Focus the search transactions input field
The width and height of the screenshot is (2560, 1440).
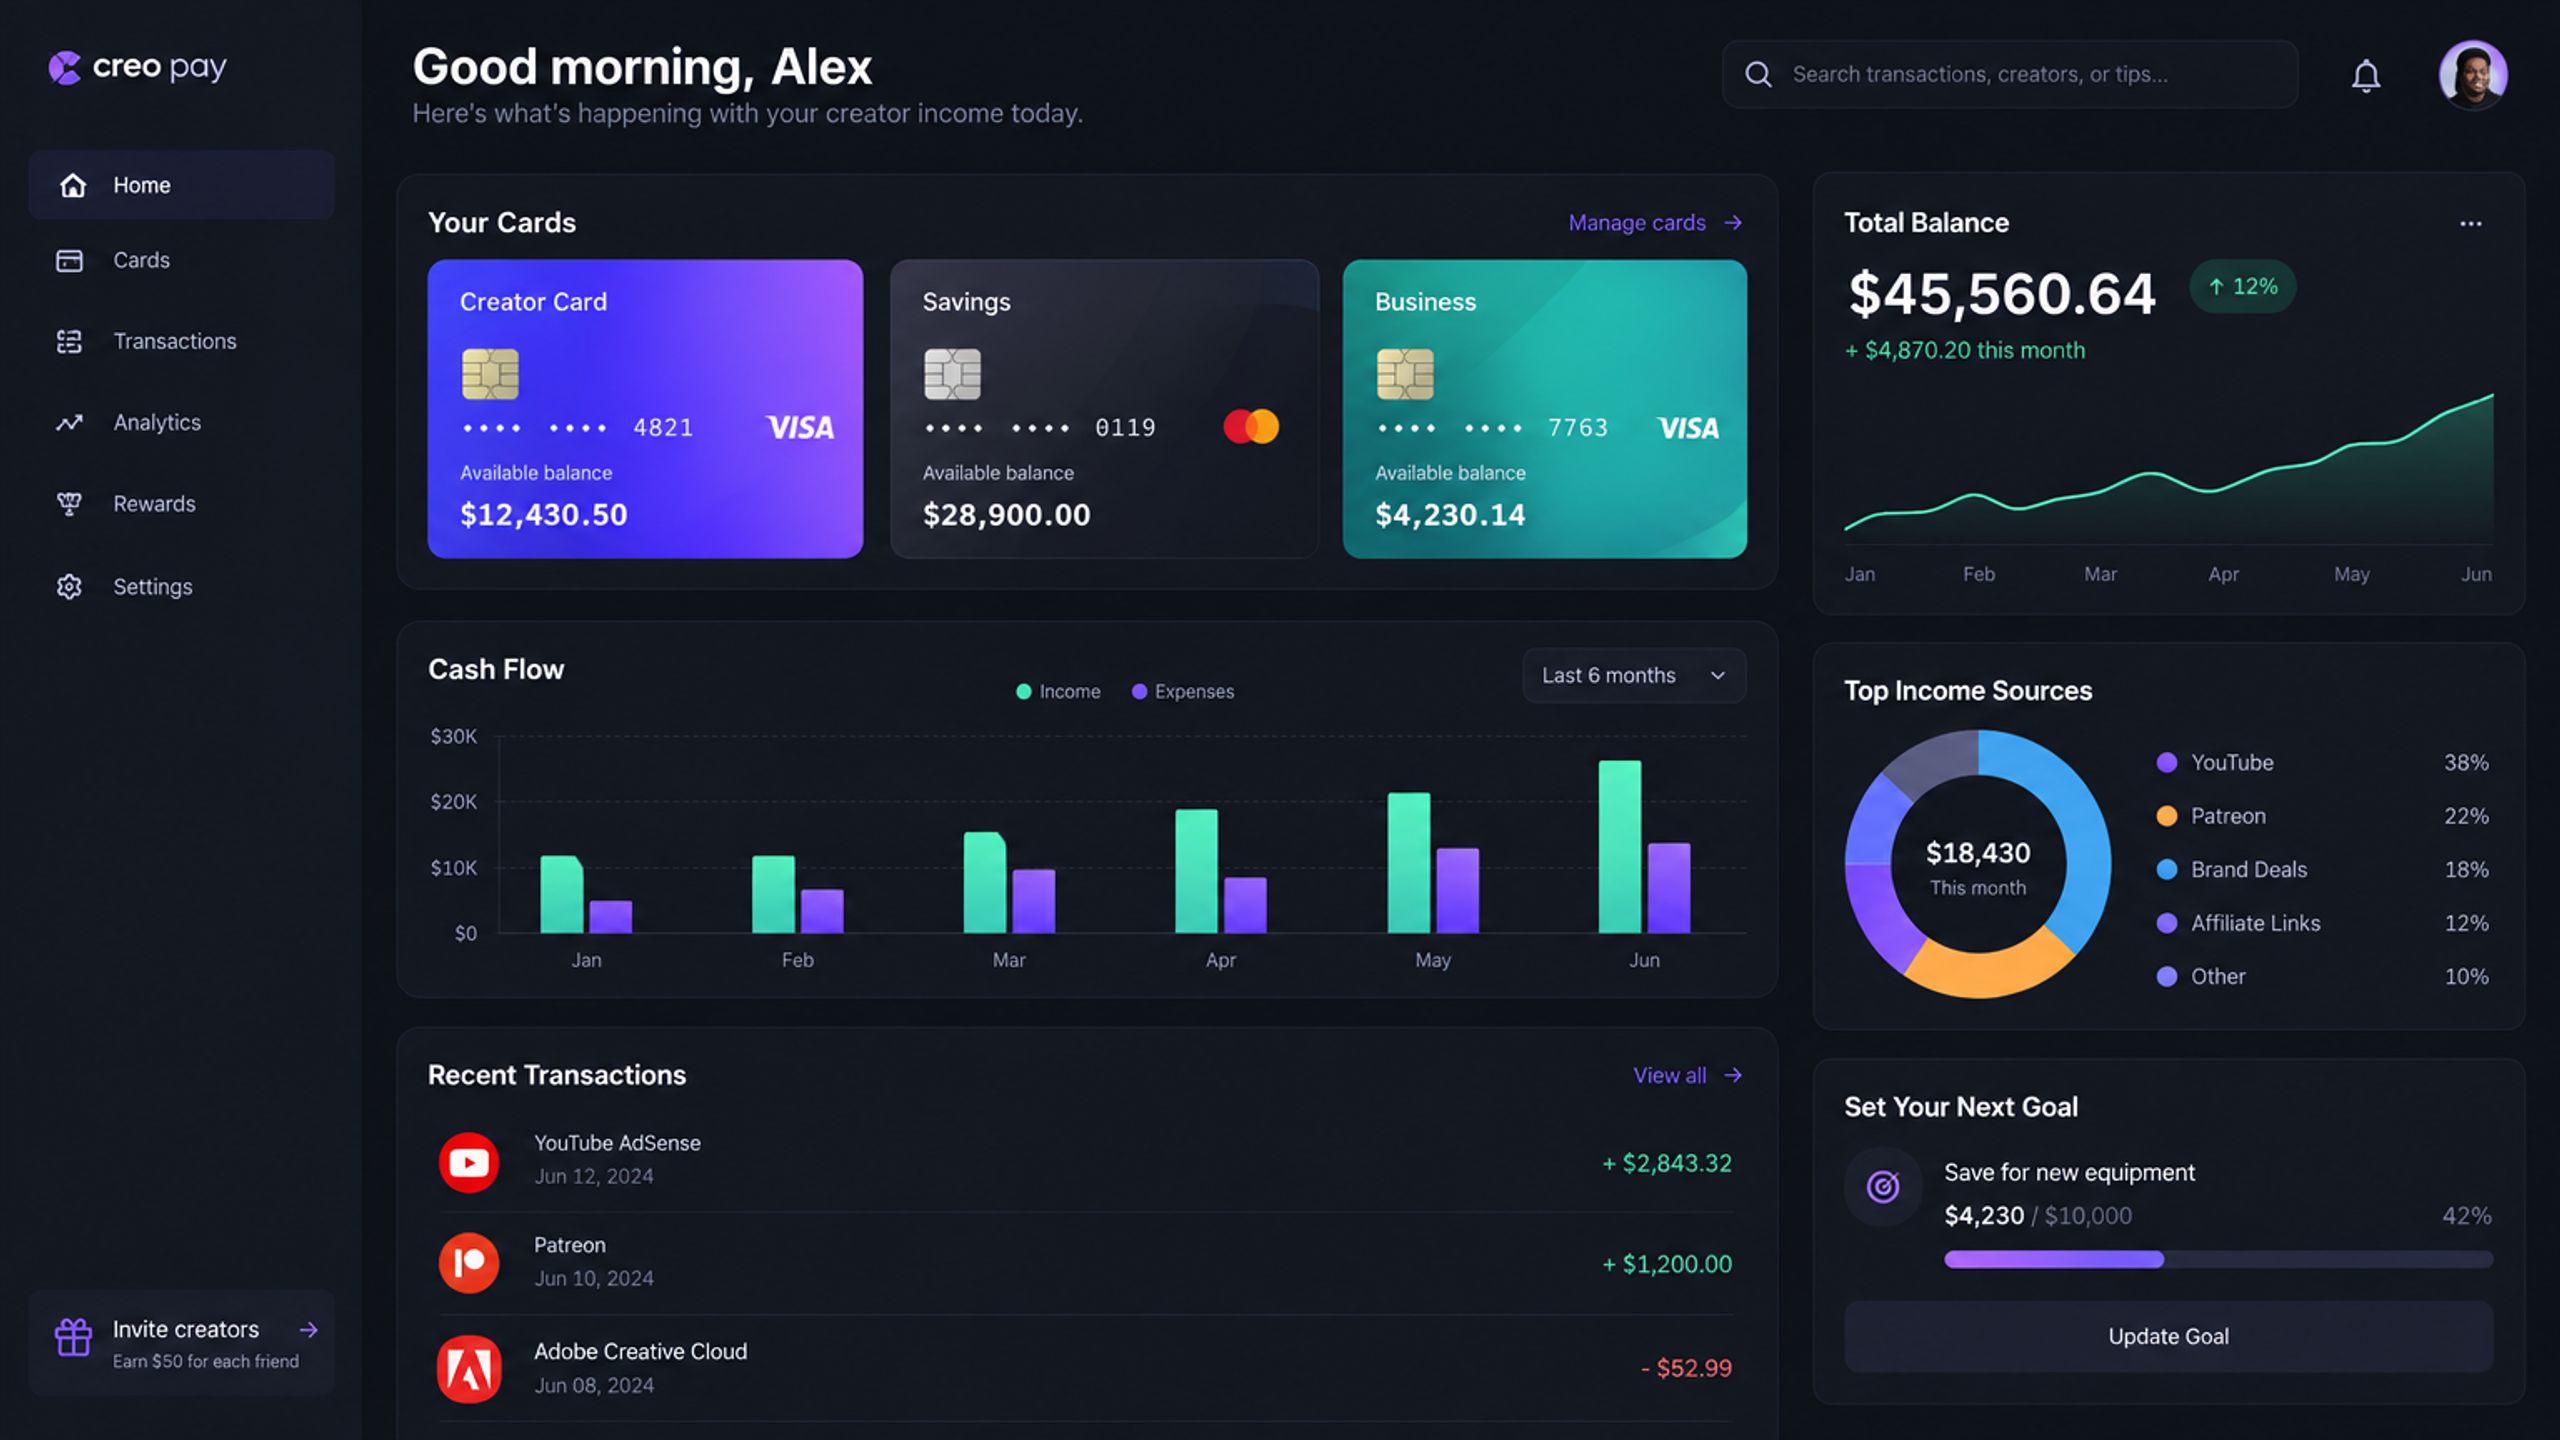click(2010, 74)
